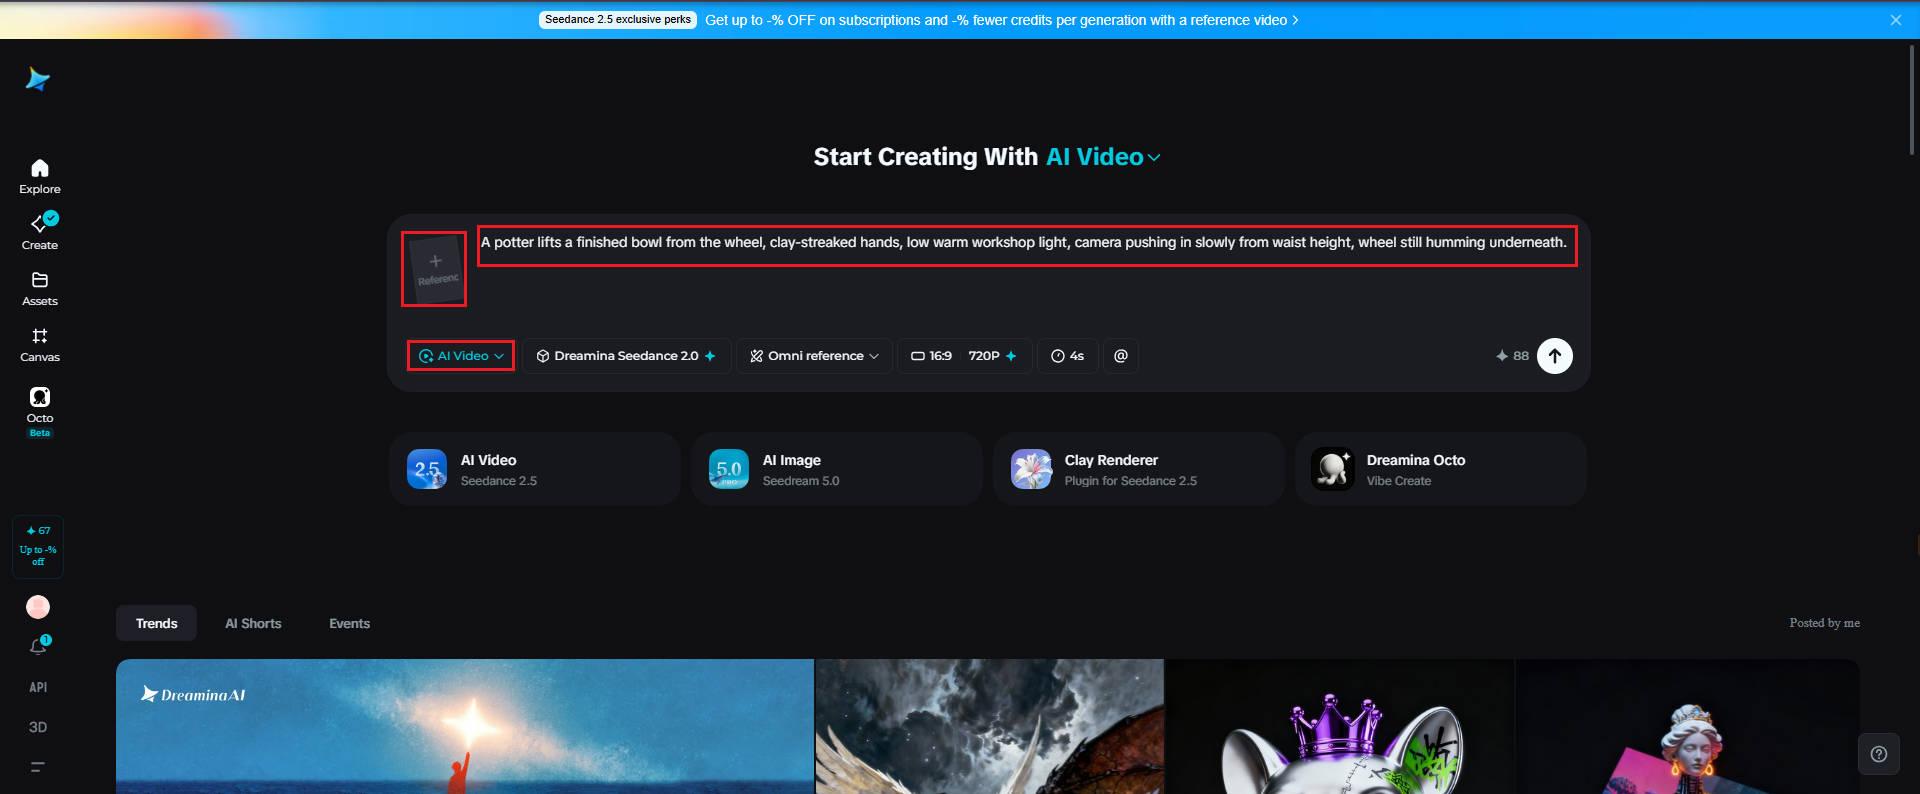Open the AI Video mode dropdown
The width and height of the screenshot is (1920, 794).
click(461, 356)
